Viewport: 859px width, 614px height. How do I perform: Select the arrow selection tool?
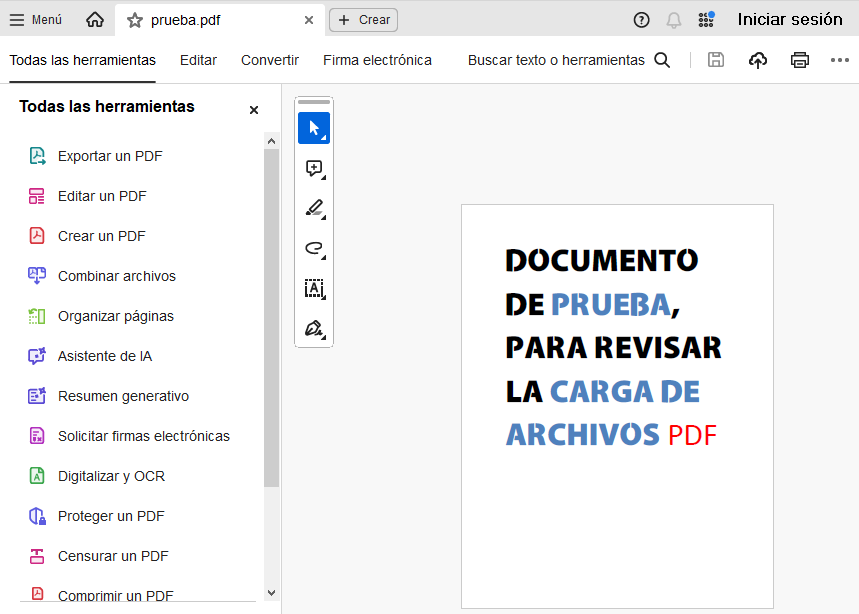pyautogui.click(x=314, y=128)
